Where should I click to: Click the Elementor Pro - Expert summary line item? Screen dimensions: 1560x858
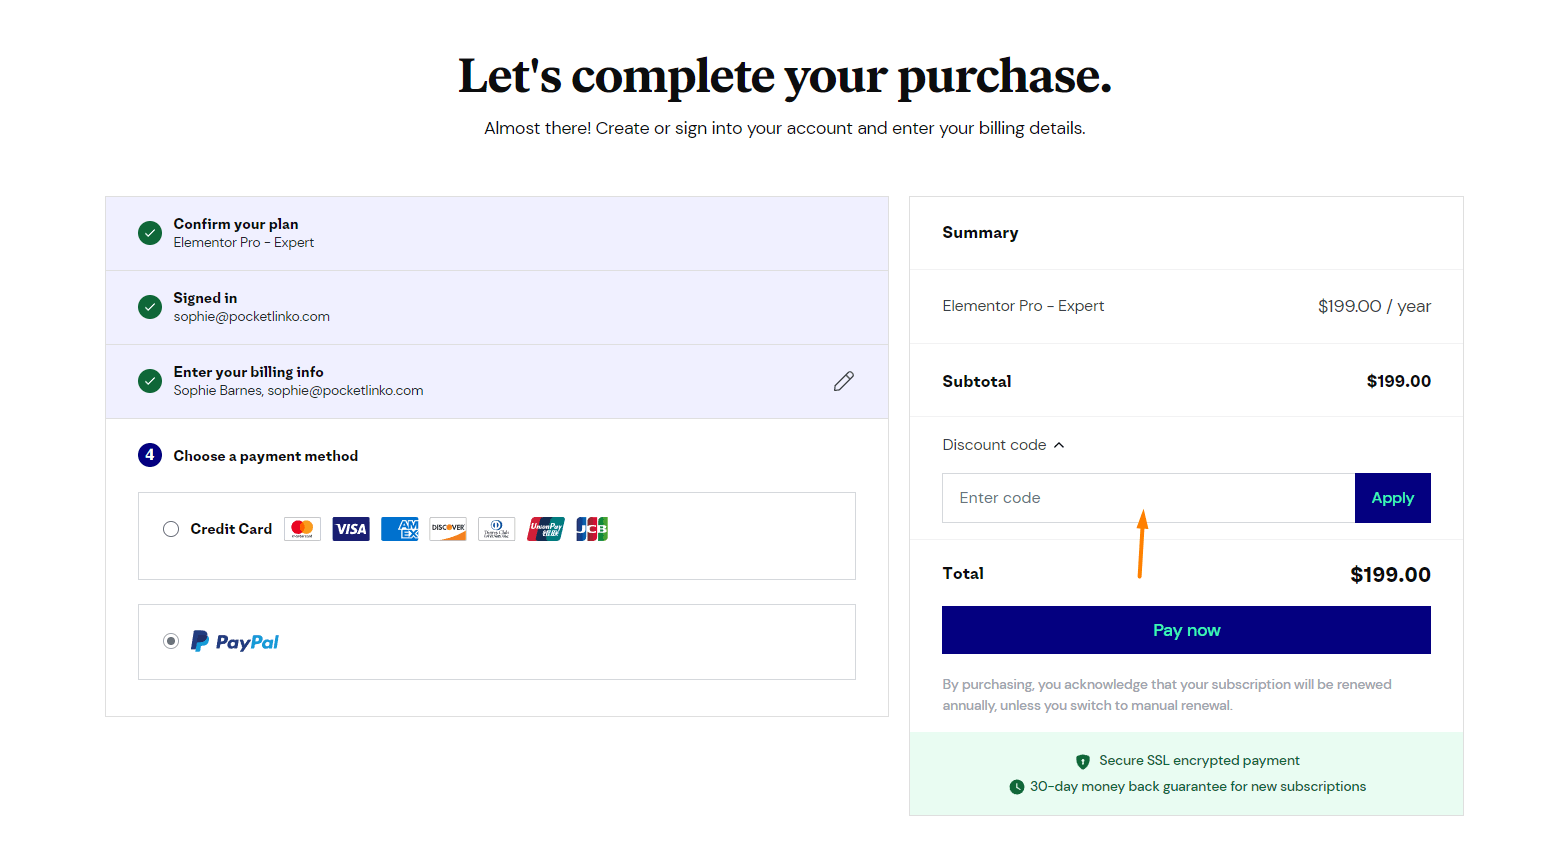1023,306
